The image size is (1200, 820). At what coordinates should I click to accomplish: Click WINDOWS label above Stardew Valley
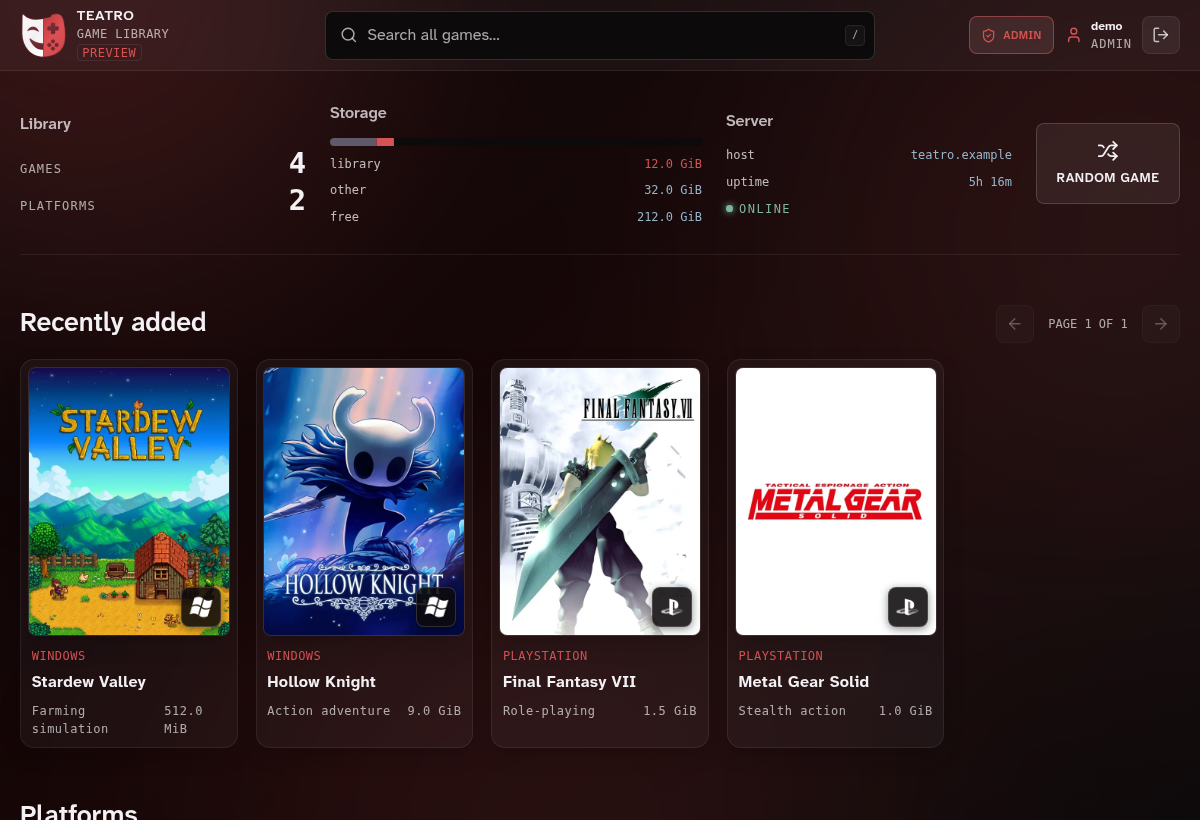pyautogui.click(x=59, y=656)
